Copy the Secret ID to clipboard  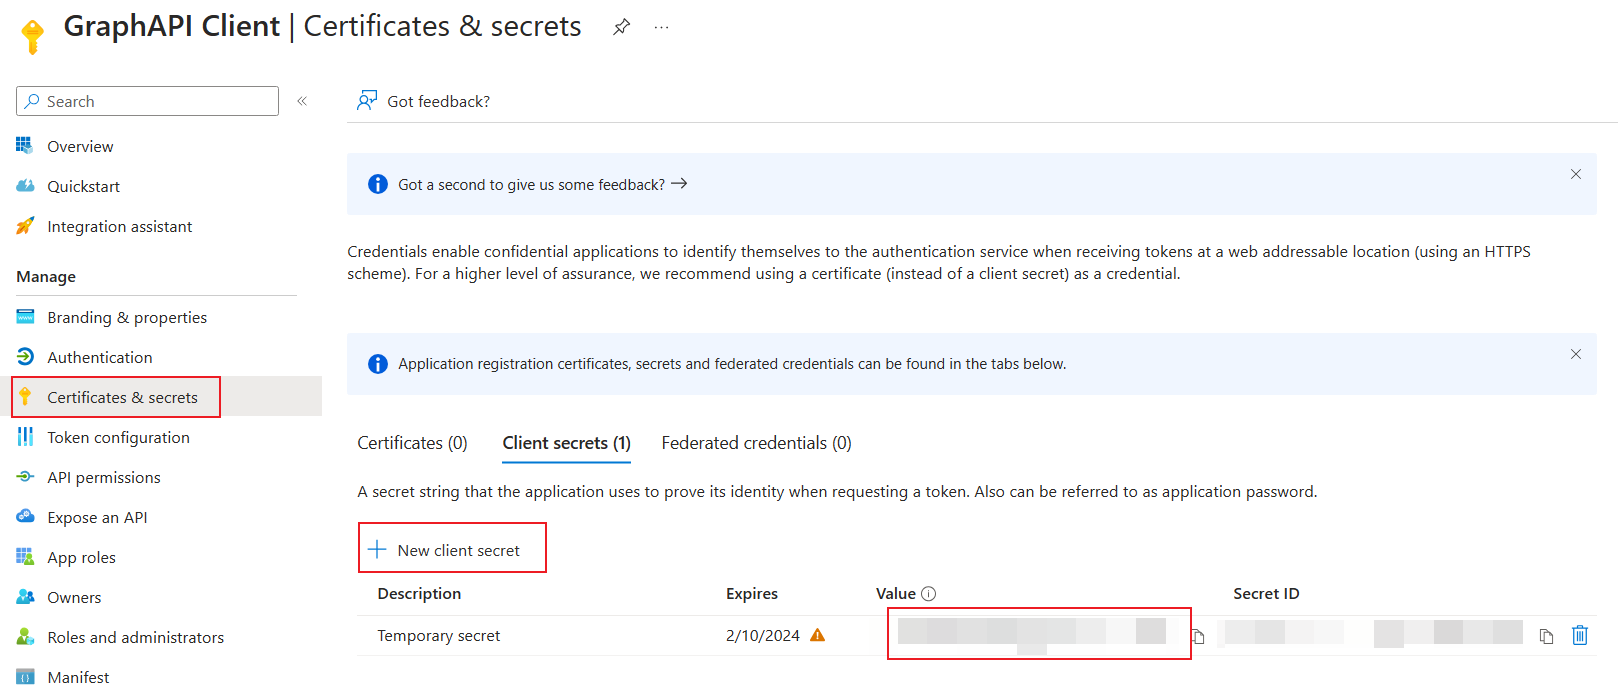1546,636
